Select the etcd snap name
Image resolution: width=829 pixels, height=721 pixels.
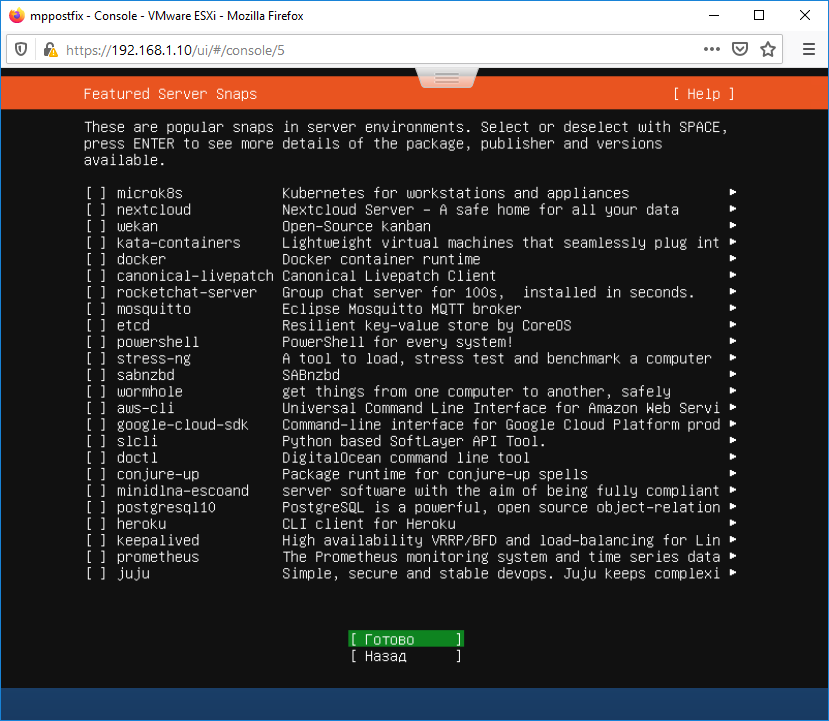tap(133, 325)
